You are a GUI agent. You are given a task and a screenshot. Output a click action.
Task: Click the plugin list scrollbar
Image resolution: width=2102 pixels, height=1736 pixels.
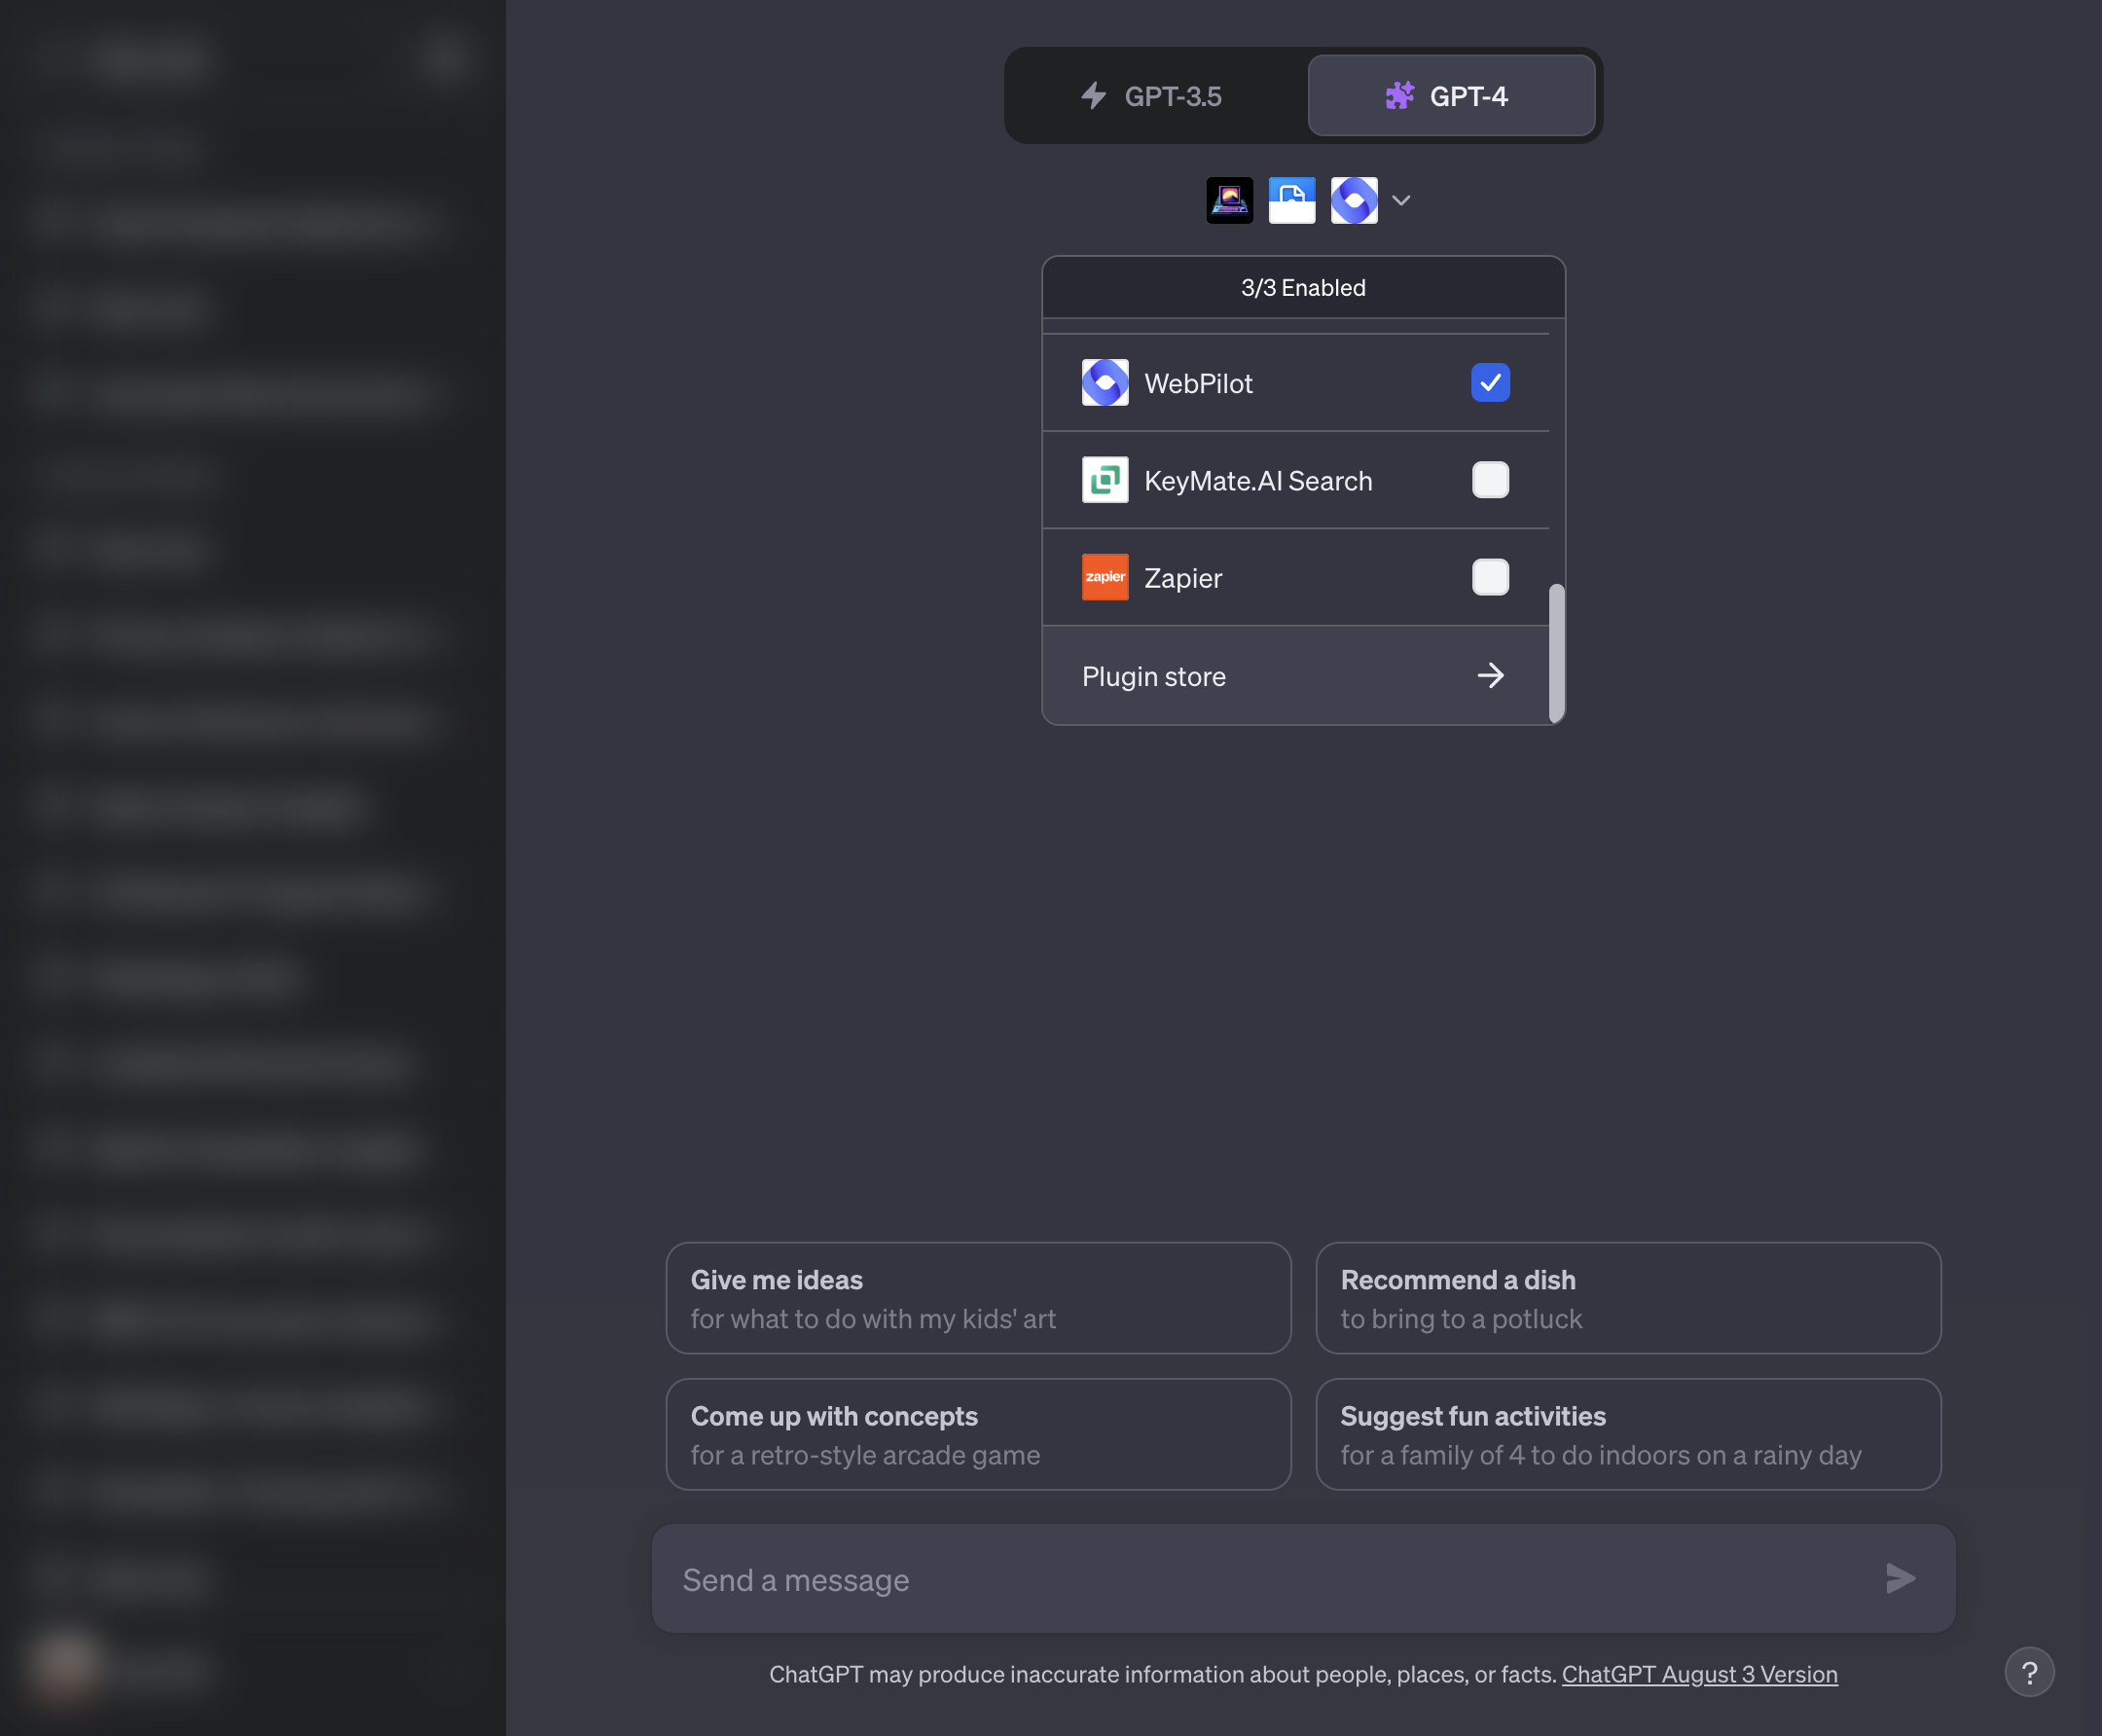(x=1556, y=653)
